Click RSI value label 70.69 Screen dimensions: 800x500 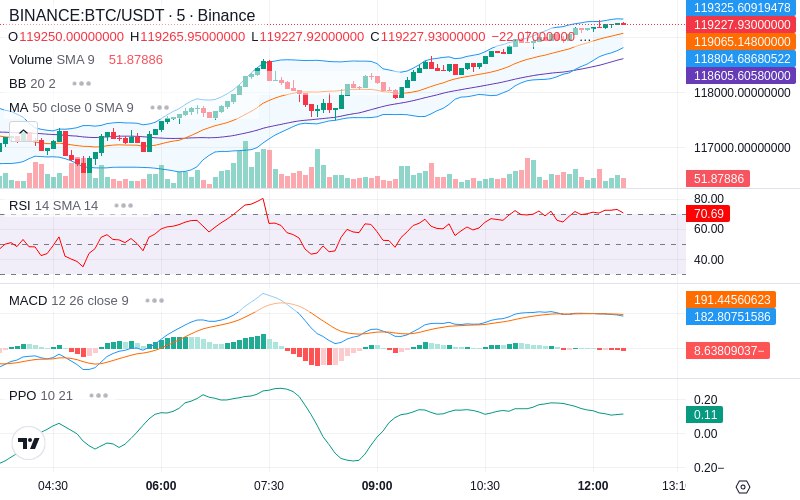pyautogui.click(x=708, y=213)
